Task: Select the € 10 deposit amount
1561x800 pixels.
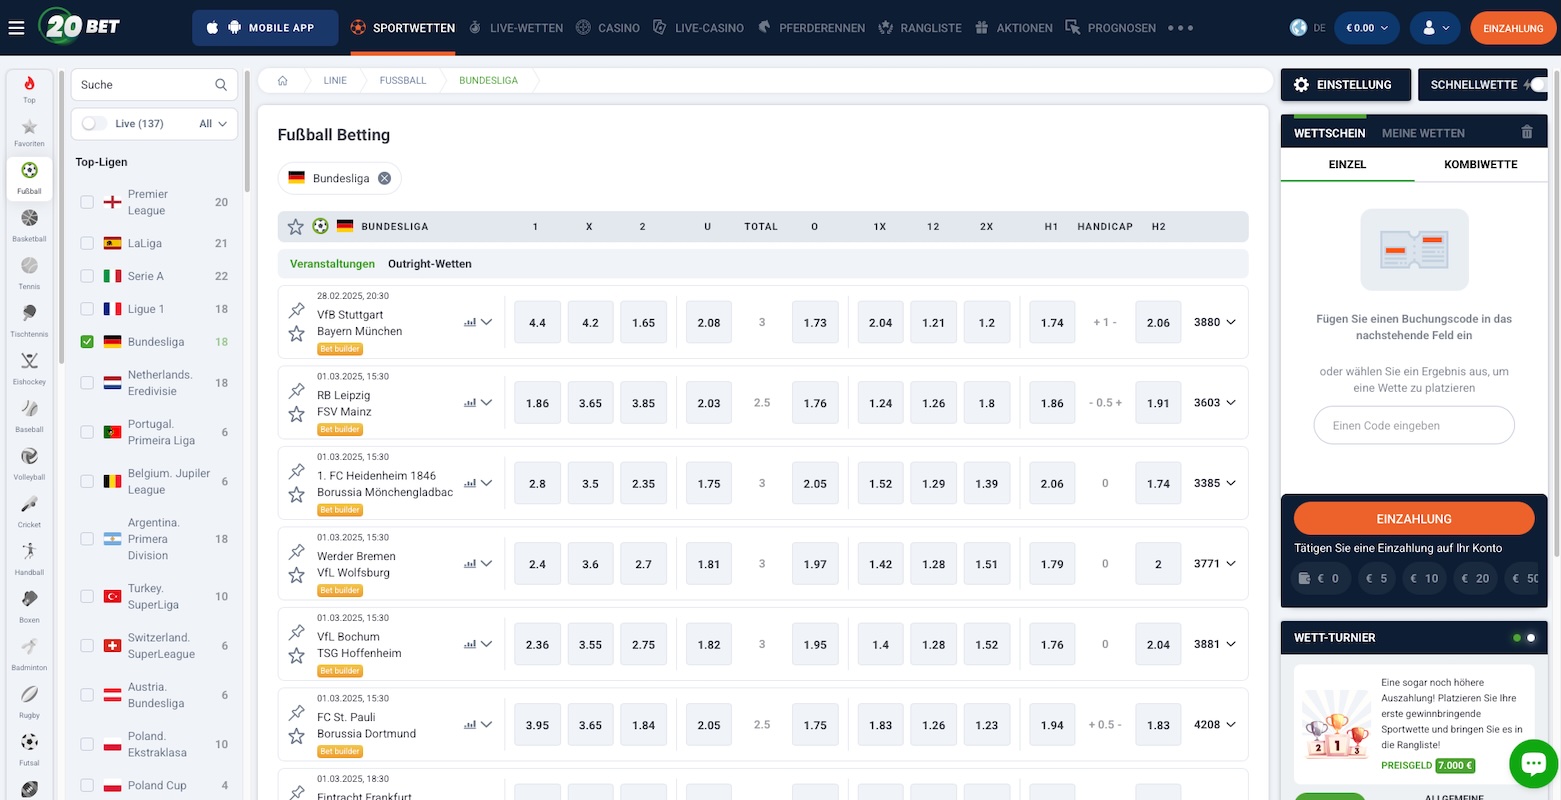Action: [x=1424, y=578]
